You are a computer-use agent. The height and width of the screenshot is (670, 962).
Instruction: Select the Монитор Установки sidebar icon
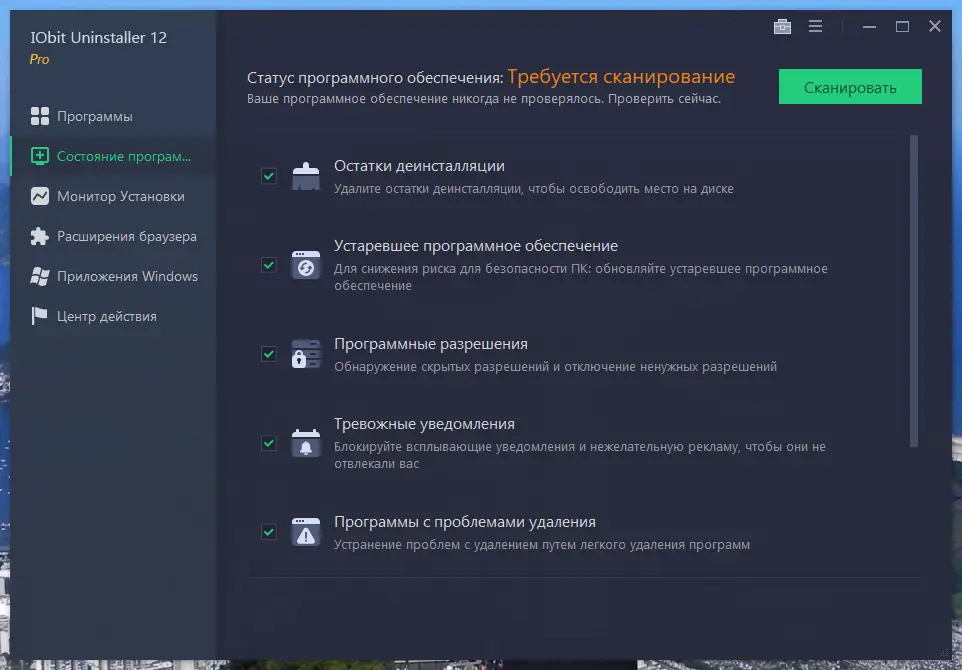[40, 196]
